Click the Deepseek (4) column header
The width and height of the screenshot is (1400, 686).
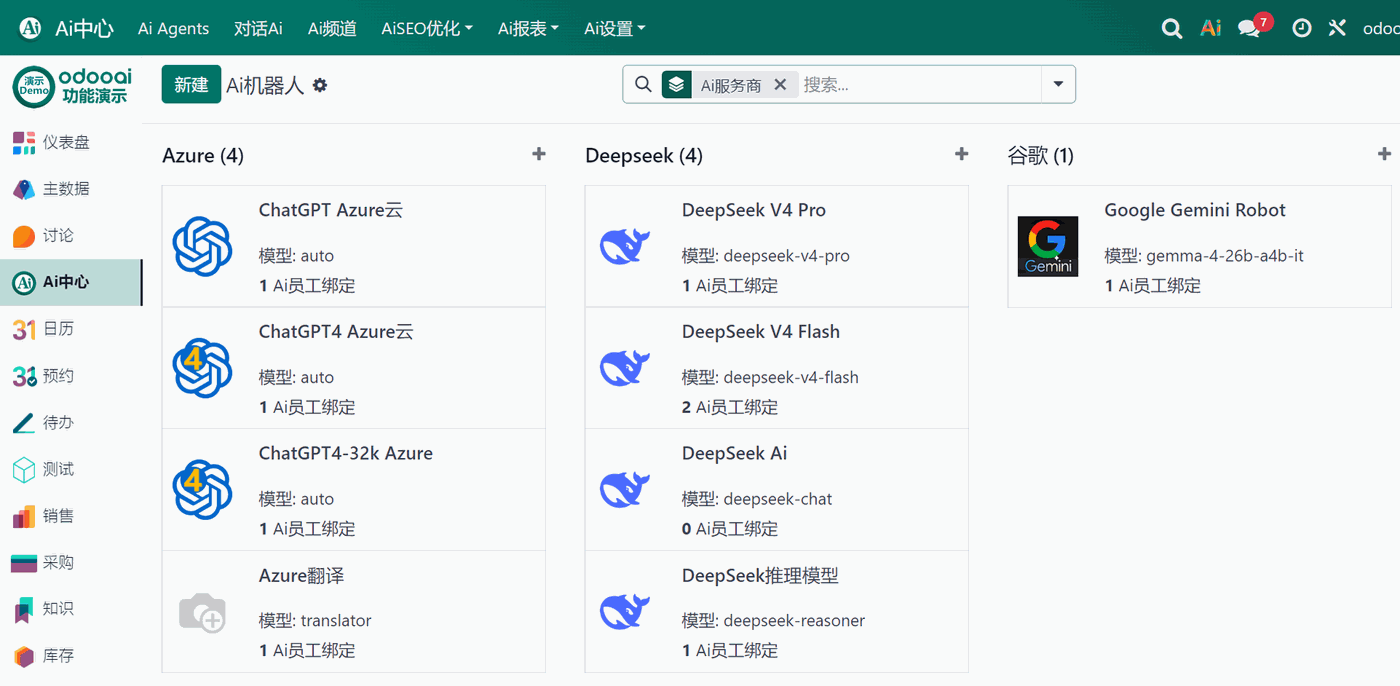(644, 155)
